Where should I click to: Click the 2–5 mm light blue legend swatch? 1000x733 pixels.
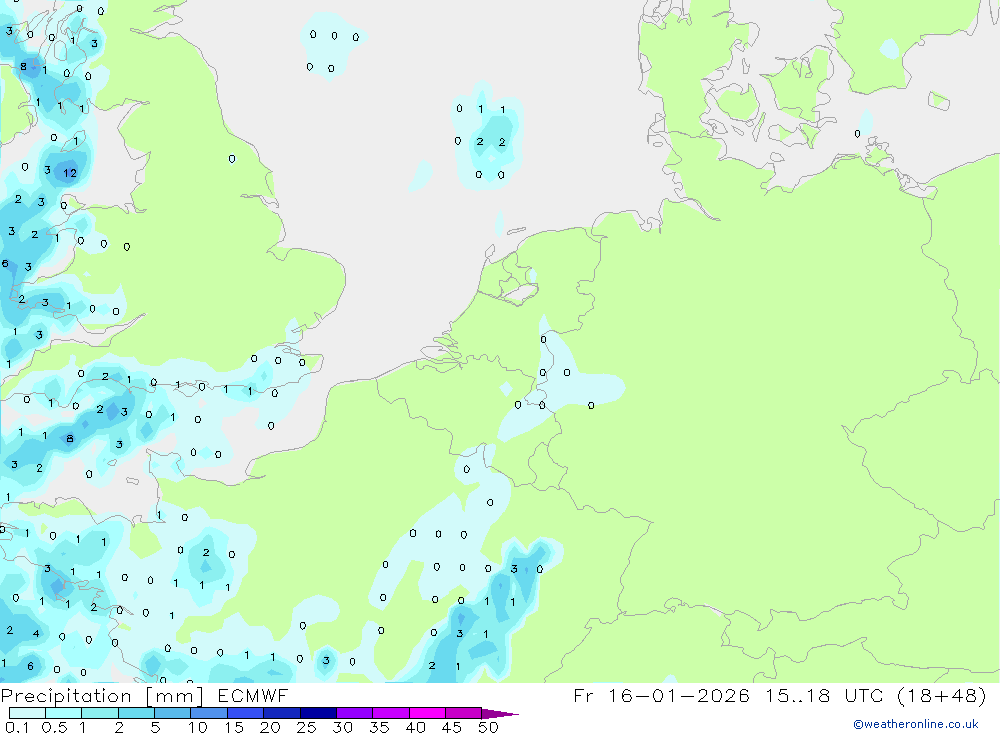coord(136,713)
